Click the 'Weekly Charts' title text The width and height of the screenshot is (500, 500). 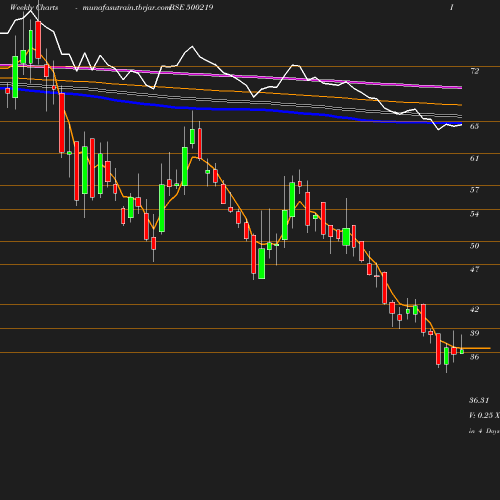click(34, 7)
